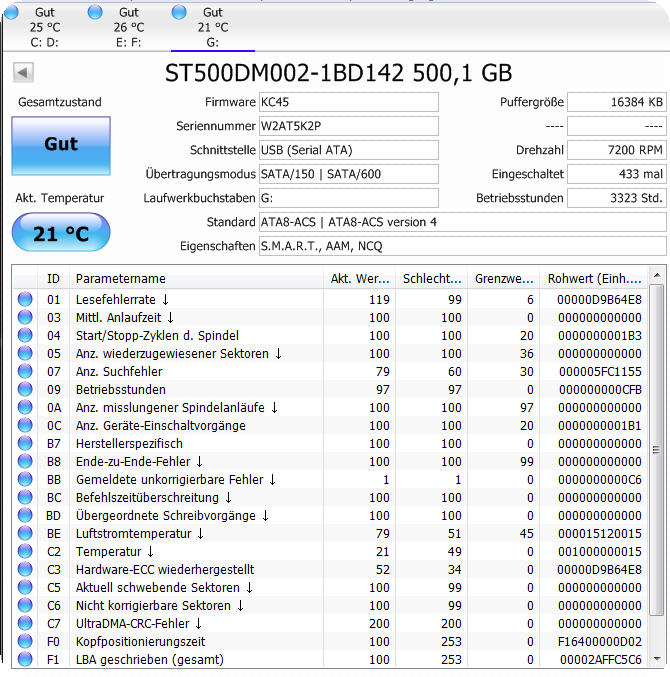Switch to the G: drive tab

tap(212, 27)
